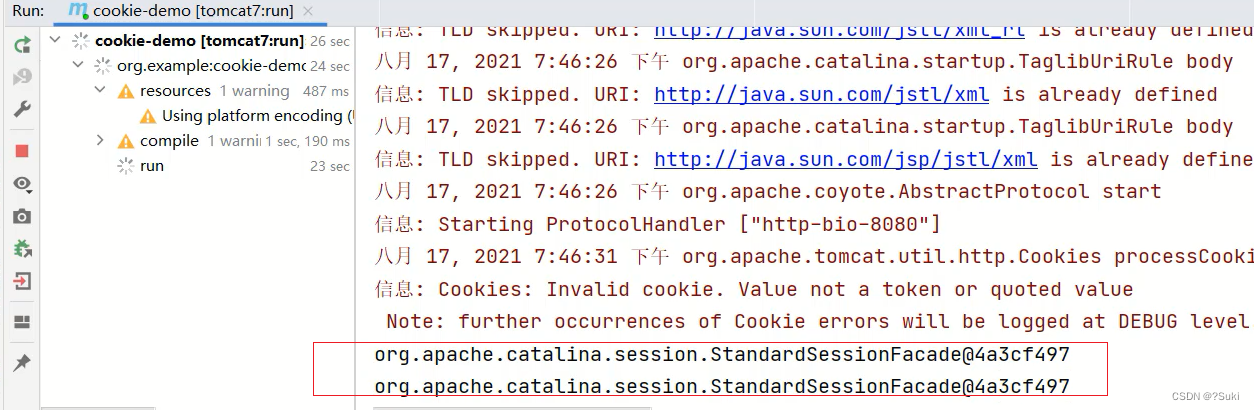Viewport: 1254px width, 410px height.
Task: Collapse the resources warning node
Action: pyautogui.click(x=100, y=91)
